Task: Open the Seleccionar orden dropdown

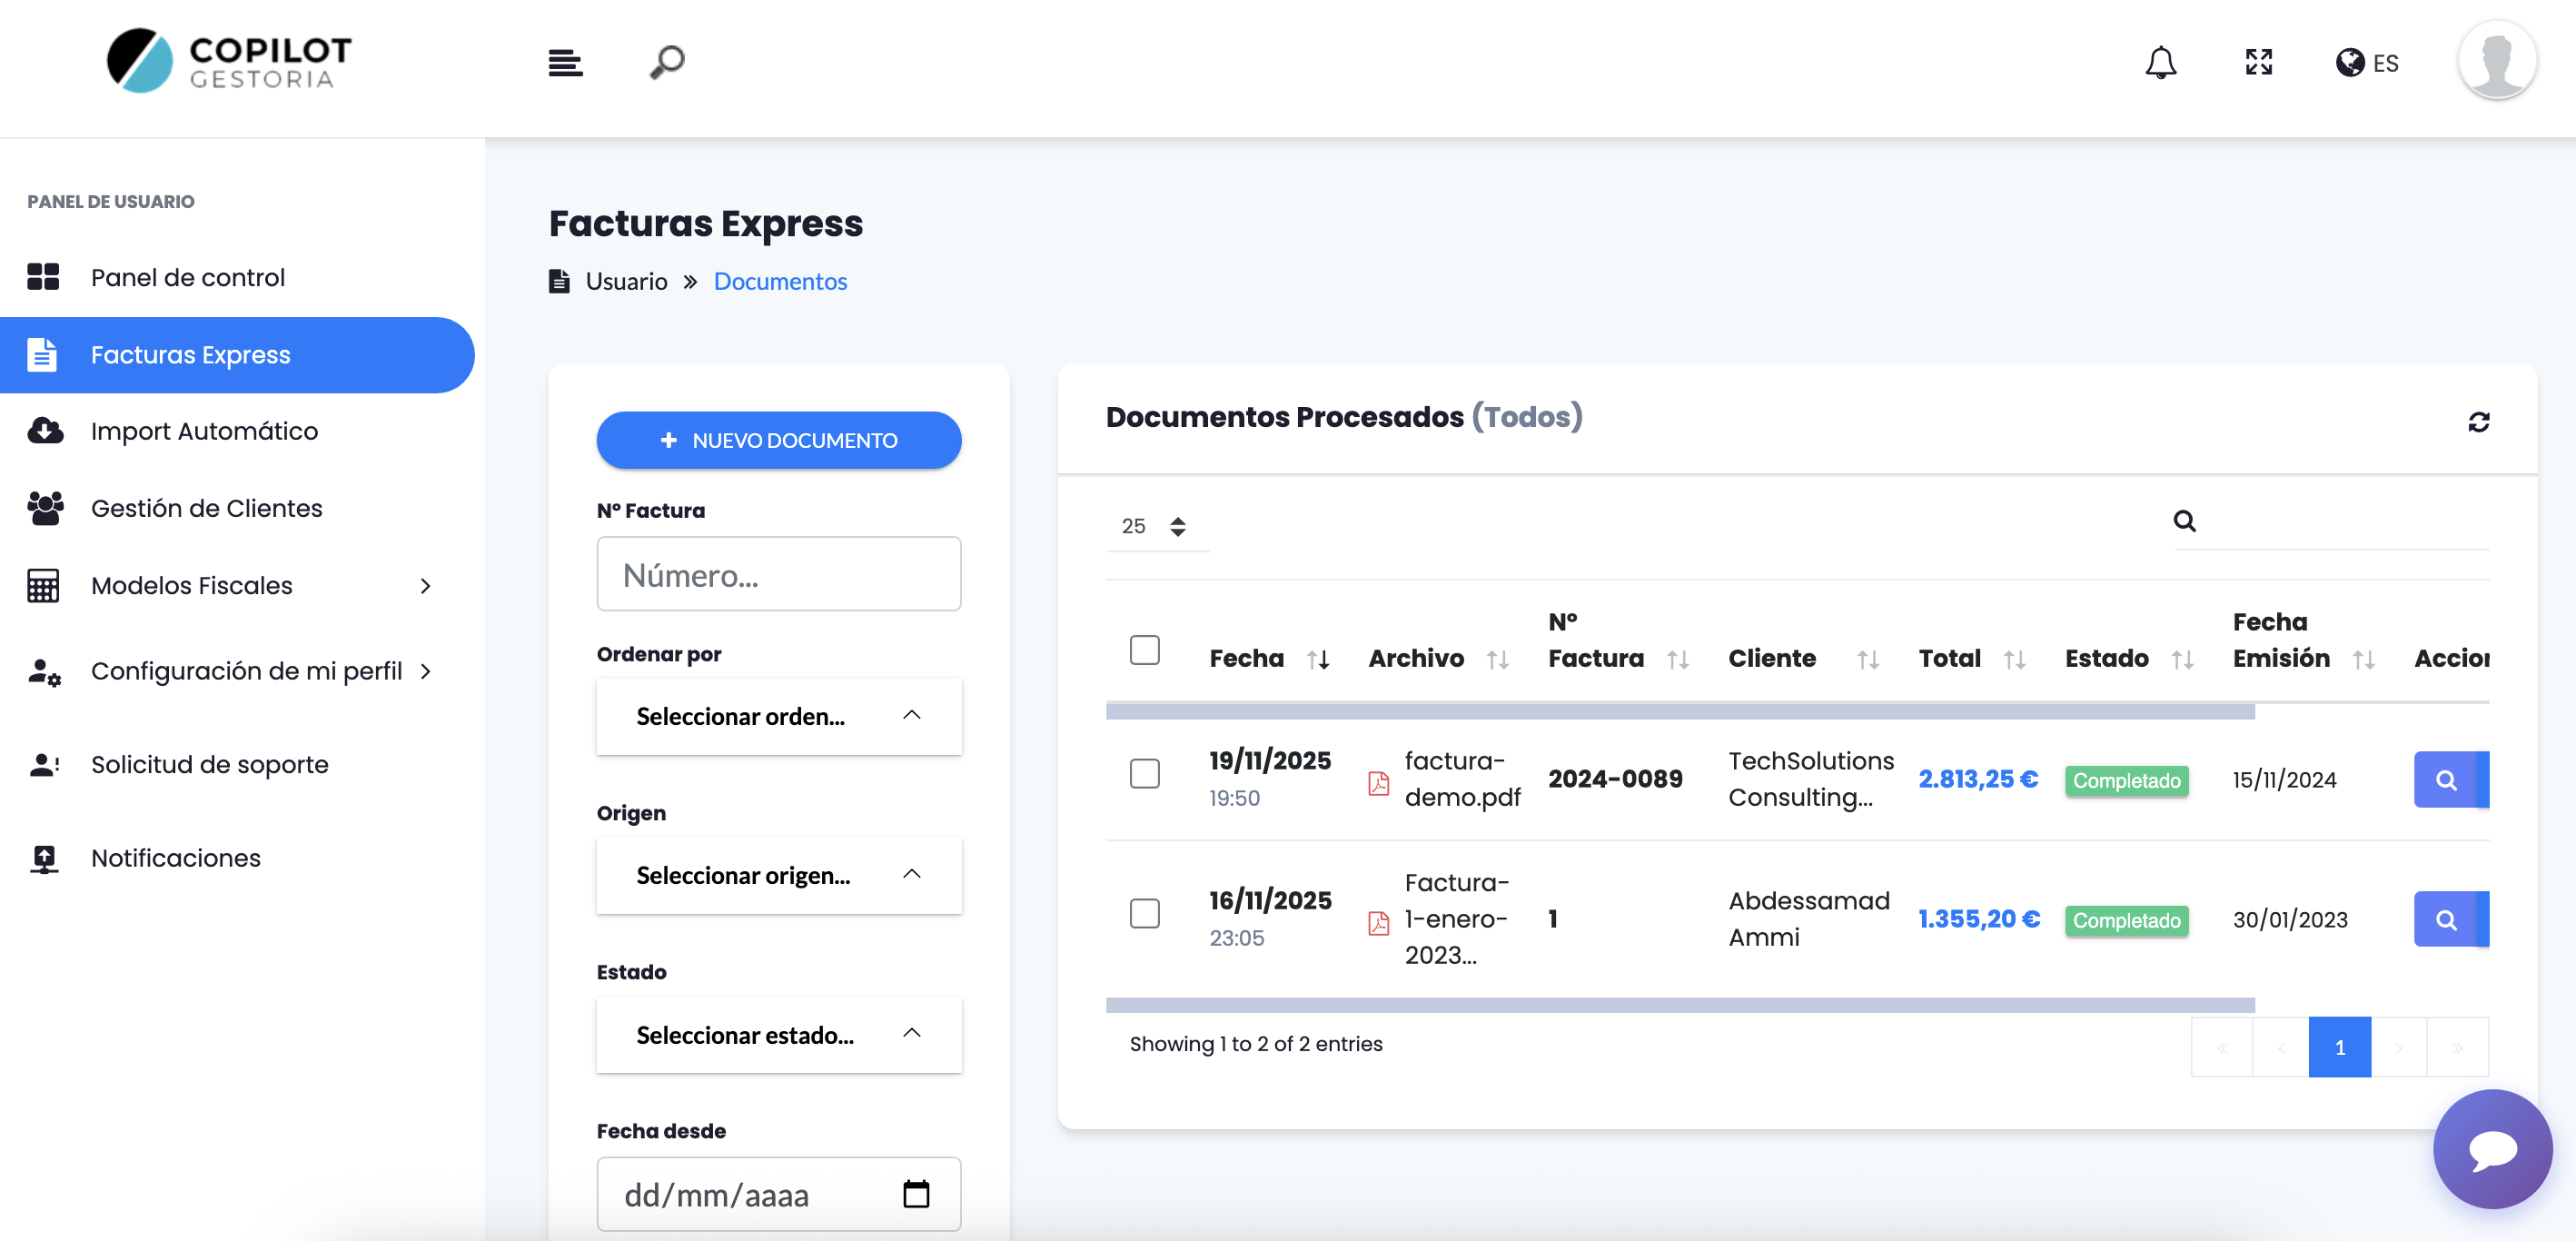Action: point(778,716)
